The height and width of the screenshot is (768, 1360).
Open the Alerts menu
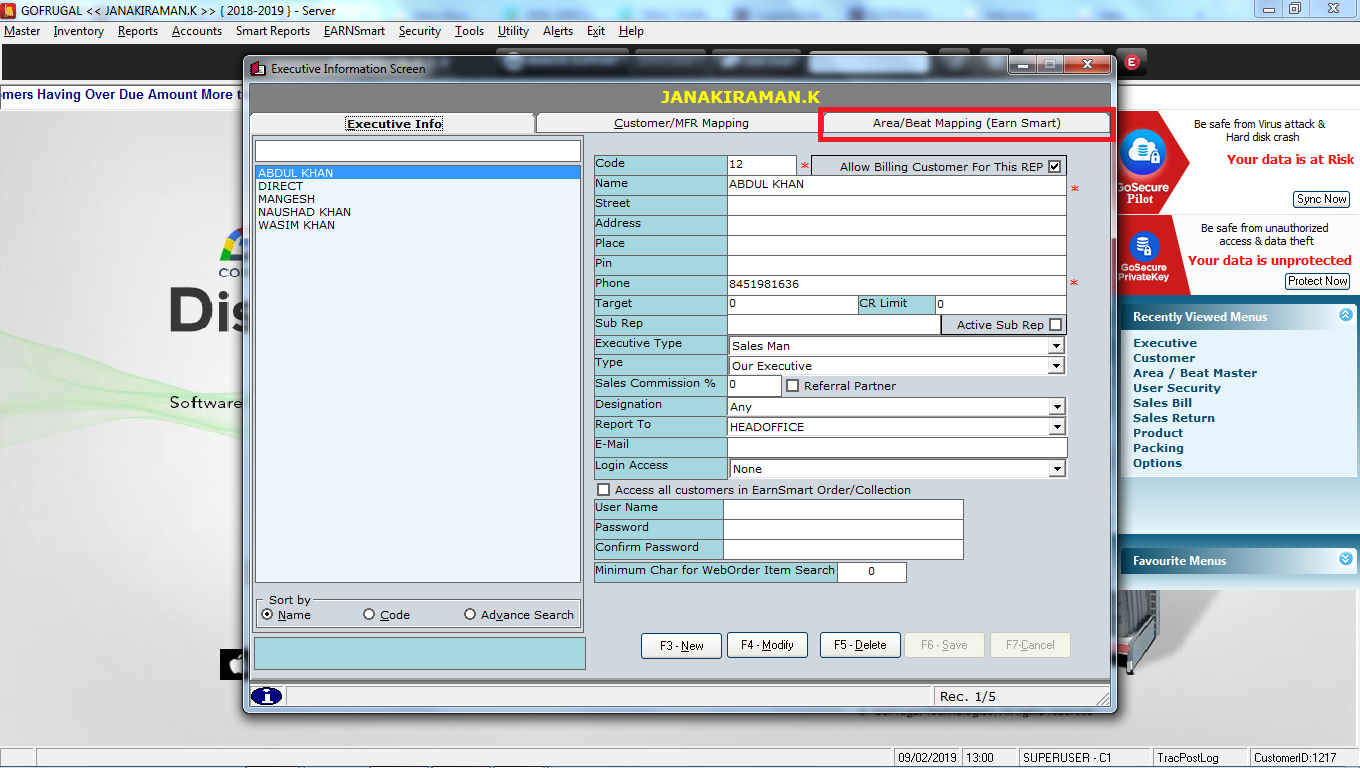558,31
